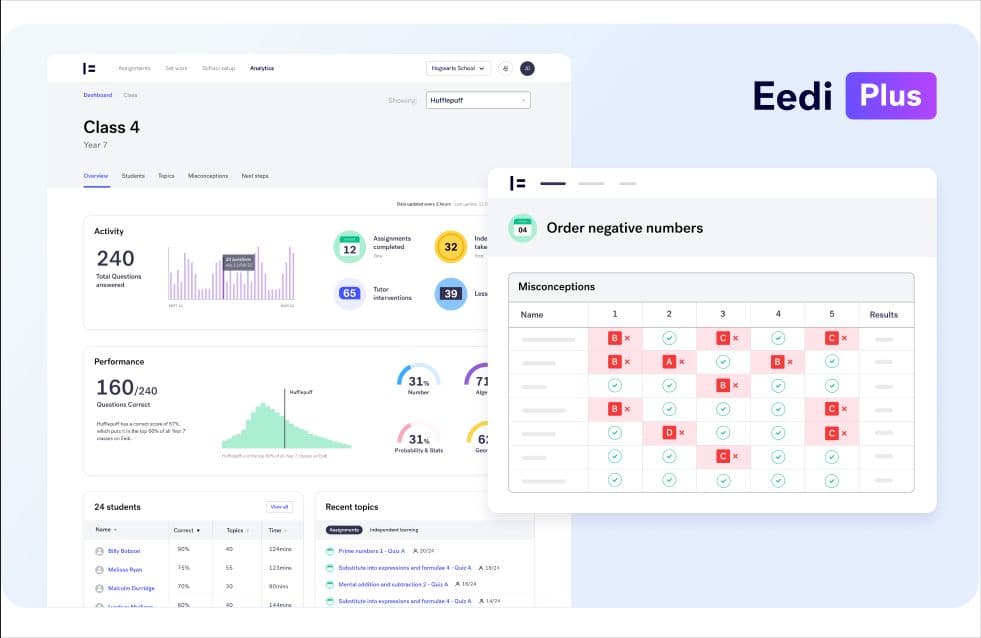The width and height of the screenshot is (981, 638).
Task: Open Melissa Ryan's student profile
Action: 127,569
